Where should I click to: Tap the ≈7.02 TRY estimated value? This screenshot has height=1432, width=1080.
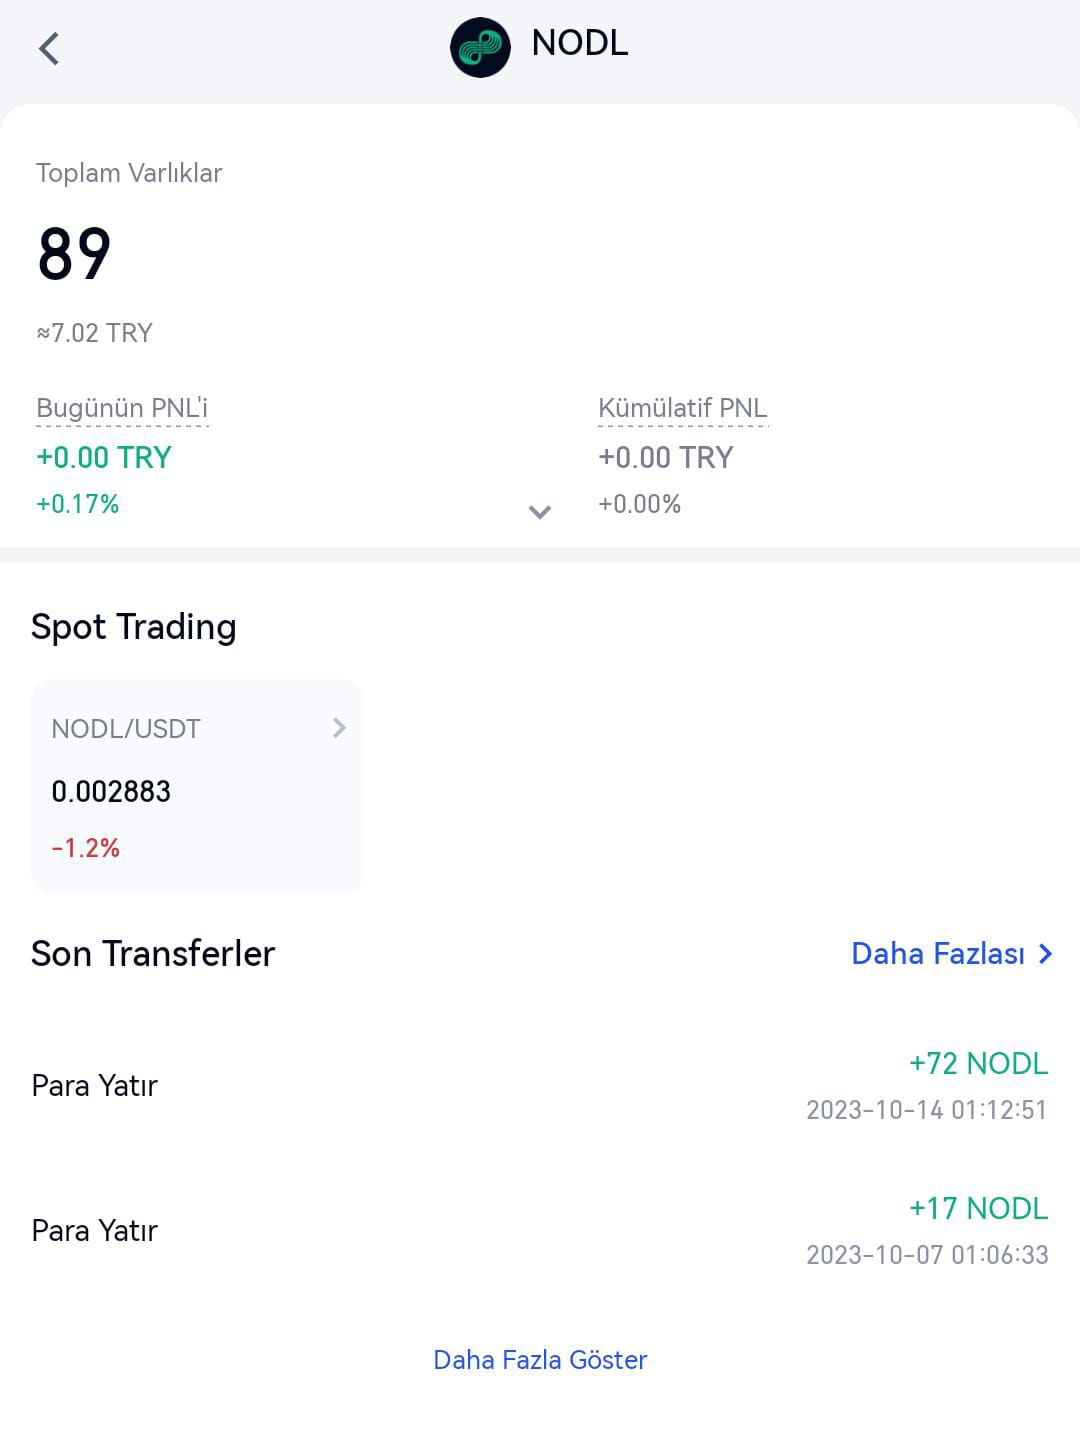click(x=94, y=333)
